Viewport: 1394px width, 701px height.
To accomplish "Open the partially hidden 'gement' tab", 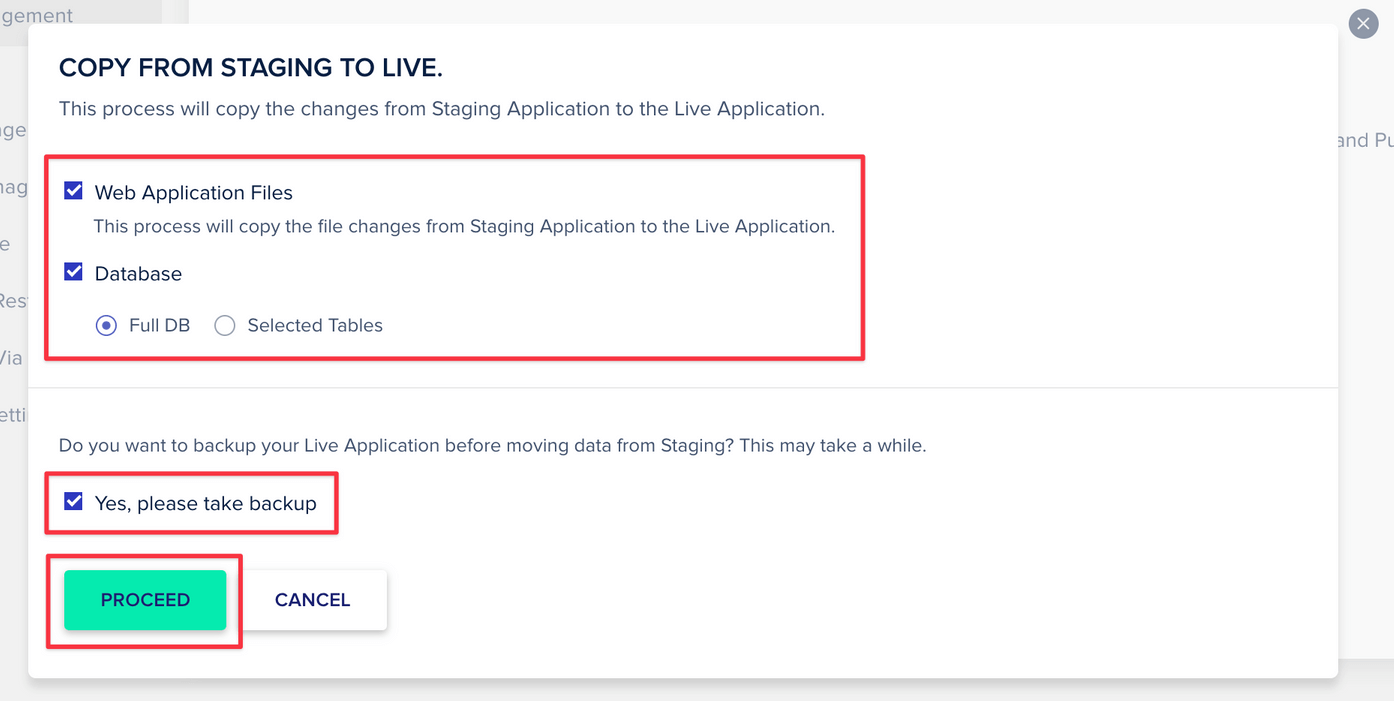I will [37, 16].
